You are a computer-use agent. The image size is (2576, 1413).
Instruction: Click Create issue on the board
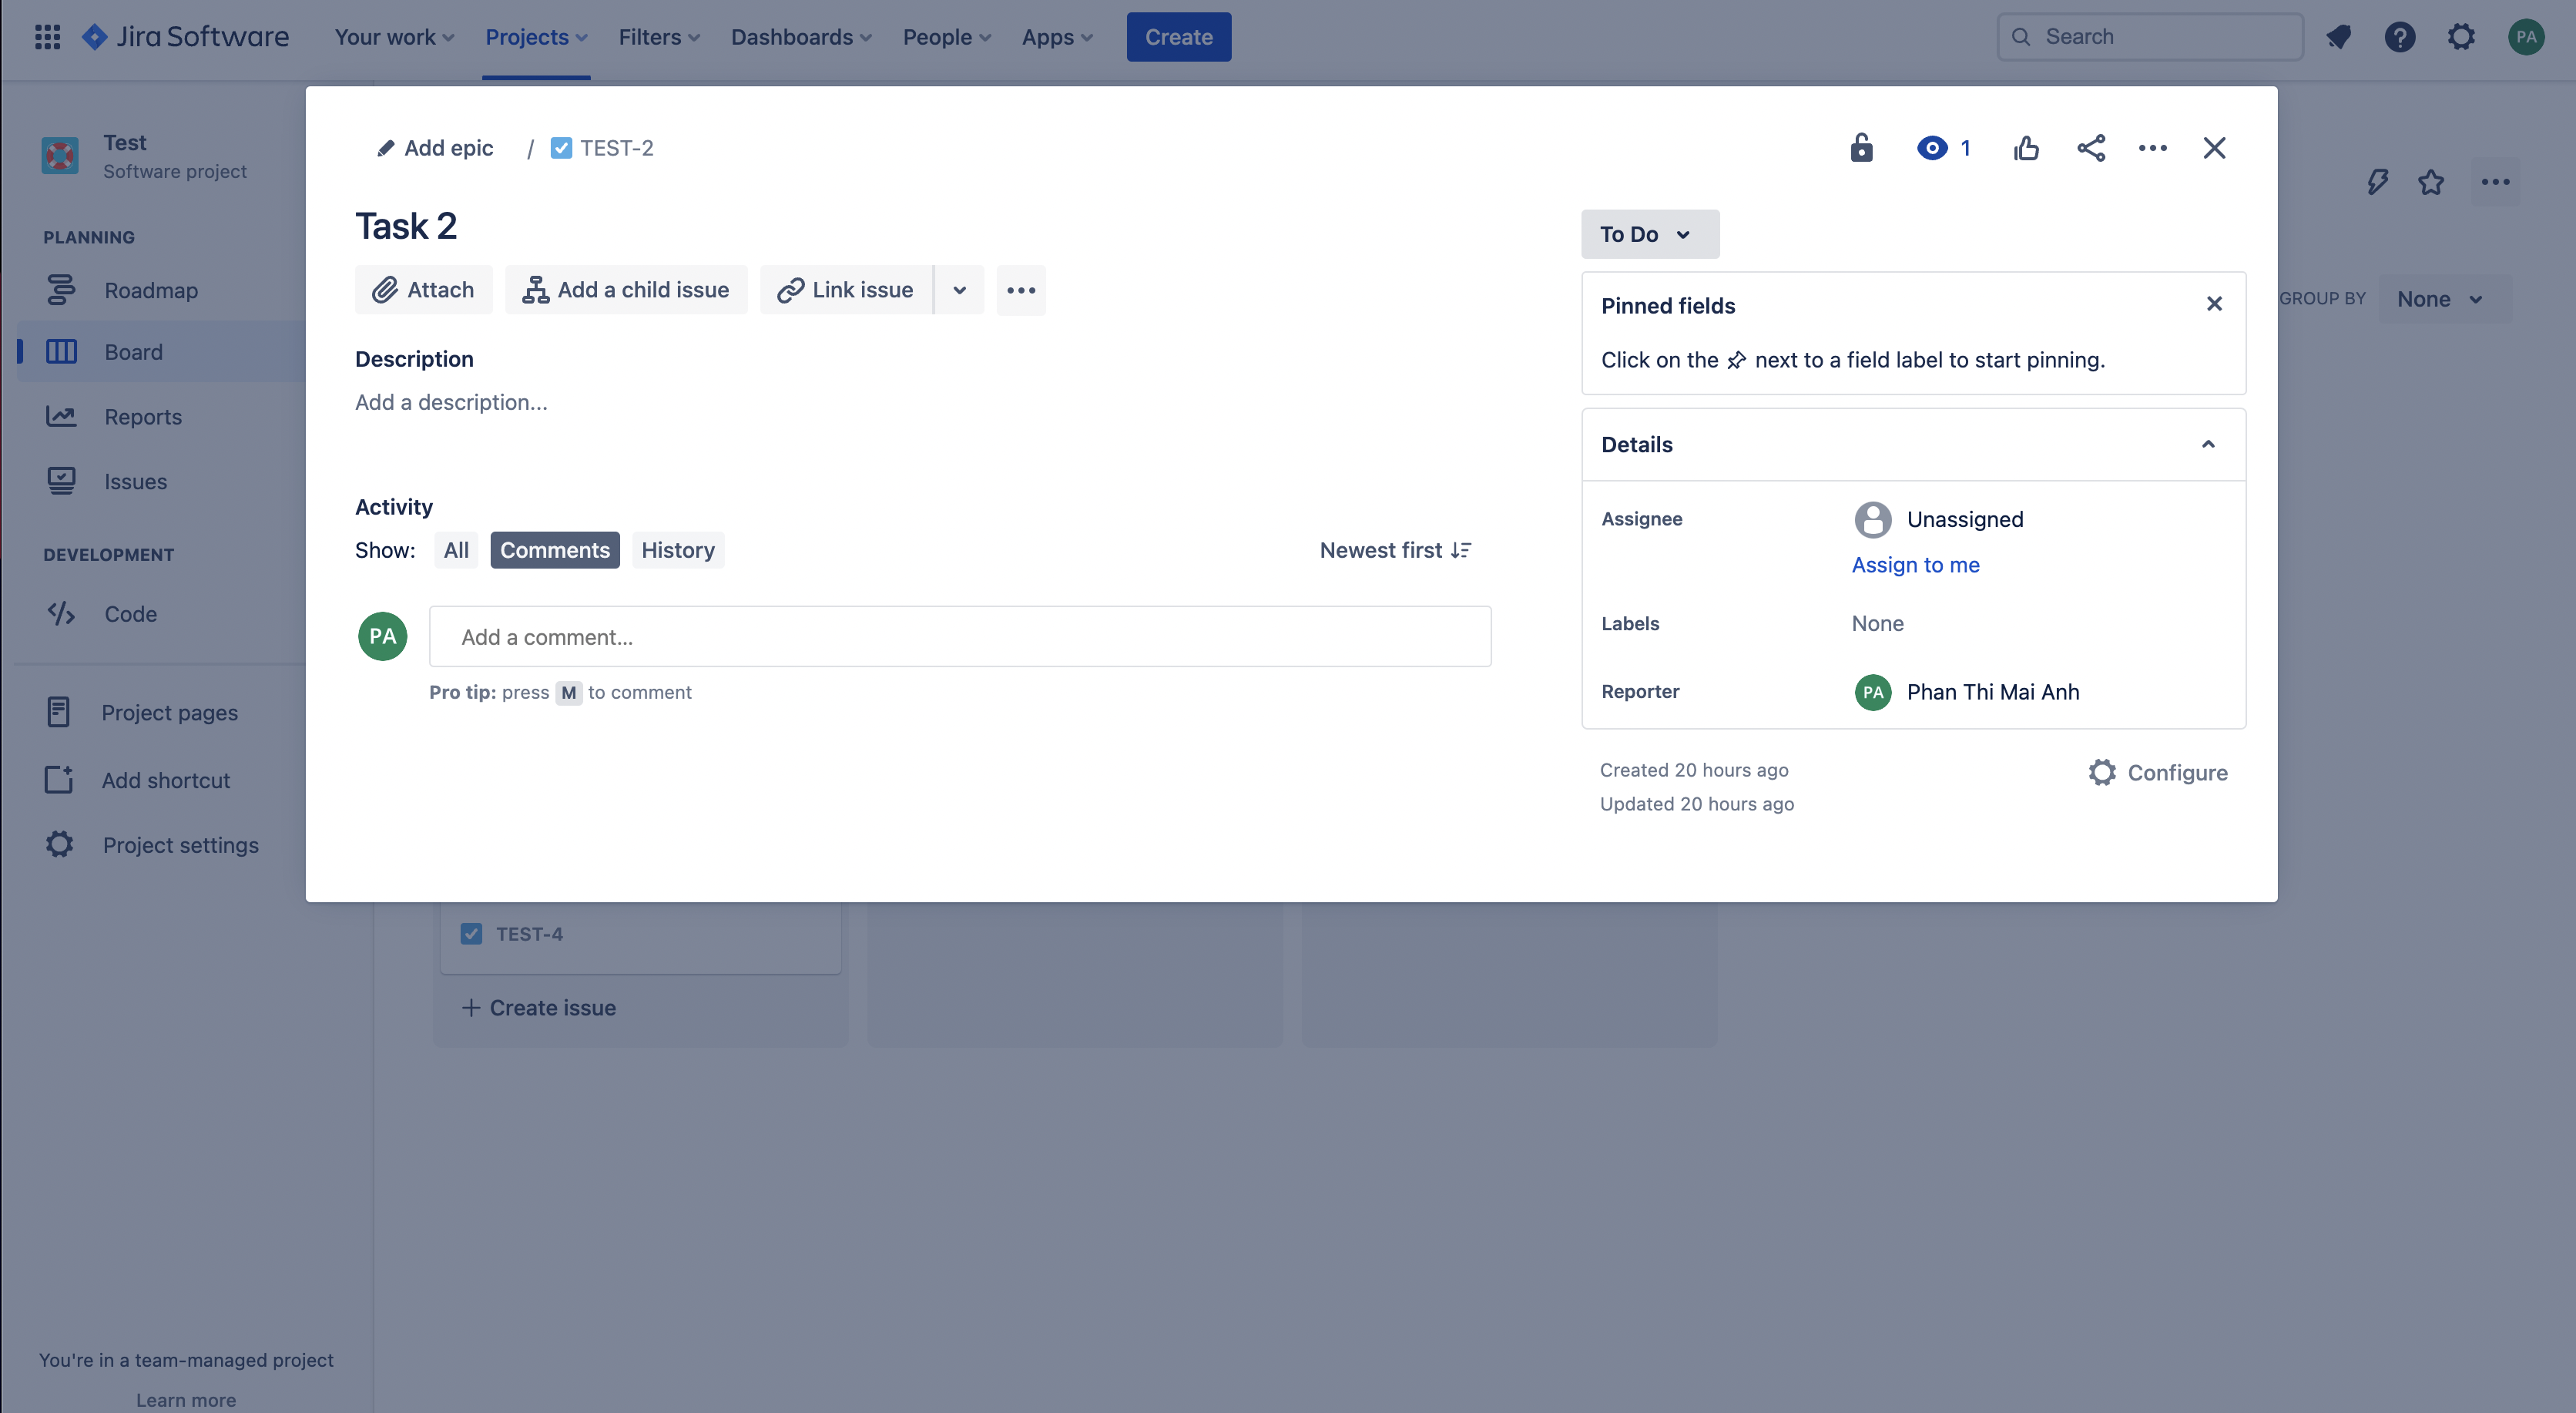[x=538, y=1008]
